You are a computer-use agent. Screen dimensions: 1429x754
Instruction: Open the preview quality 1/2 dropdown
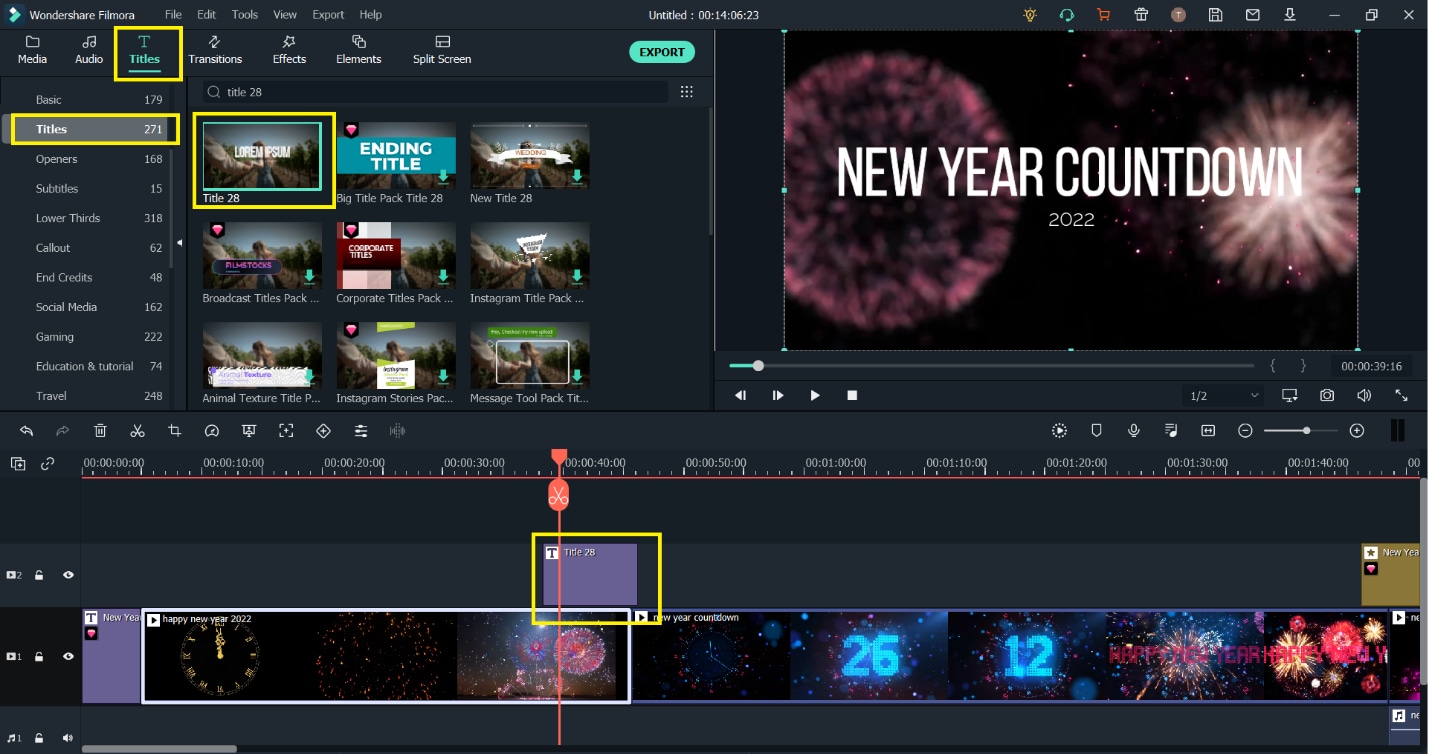click(1224, 396)
